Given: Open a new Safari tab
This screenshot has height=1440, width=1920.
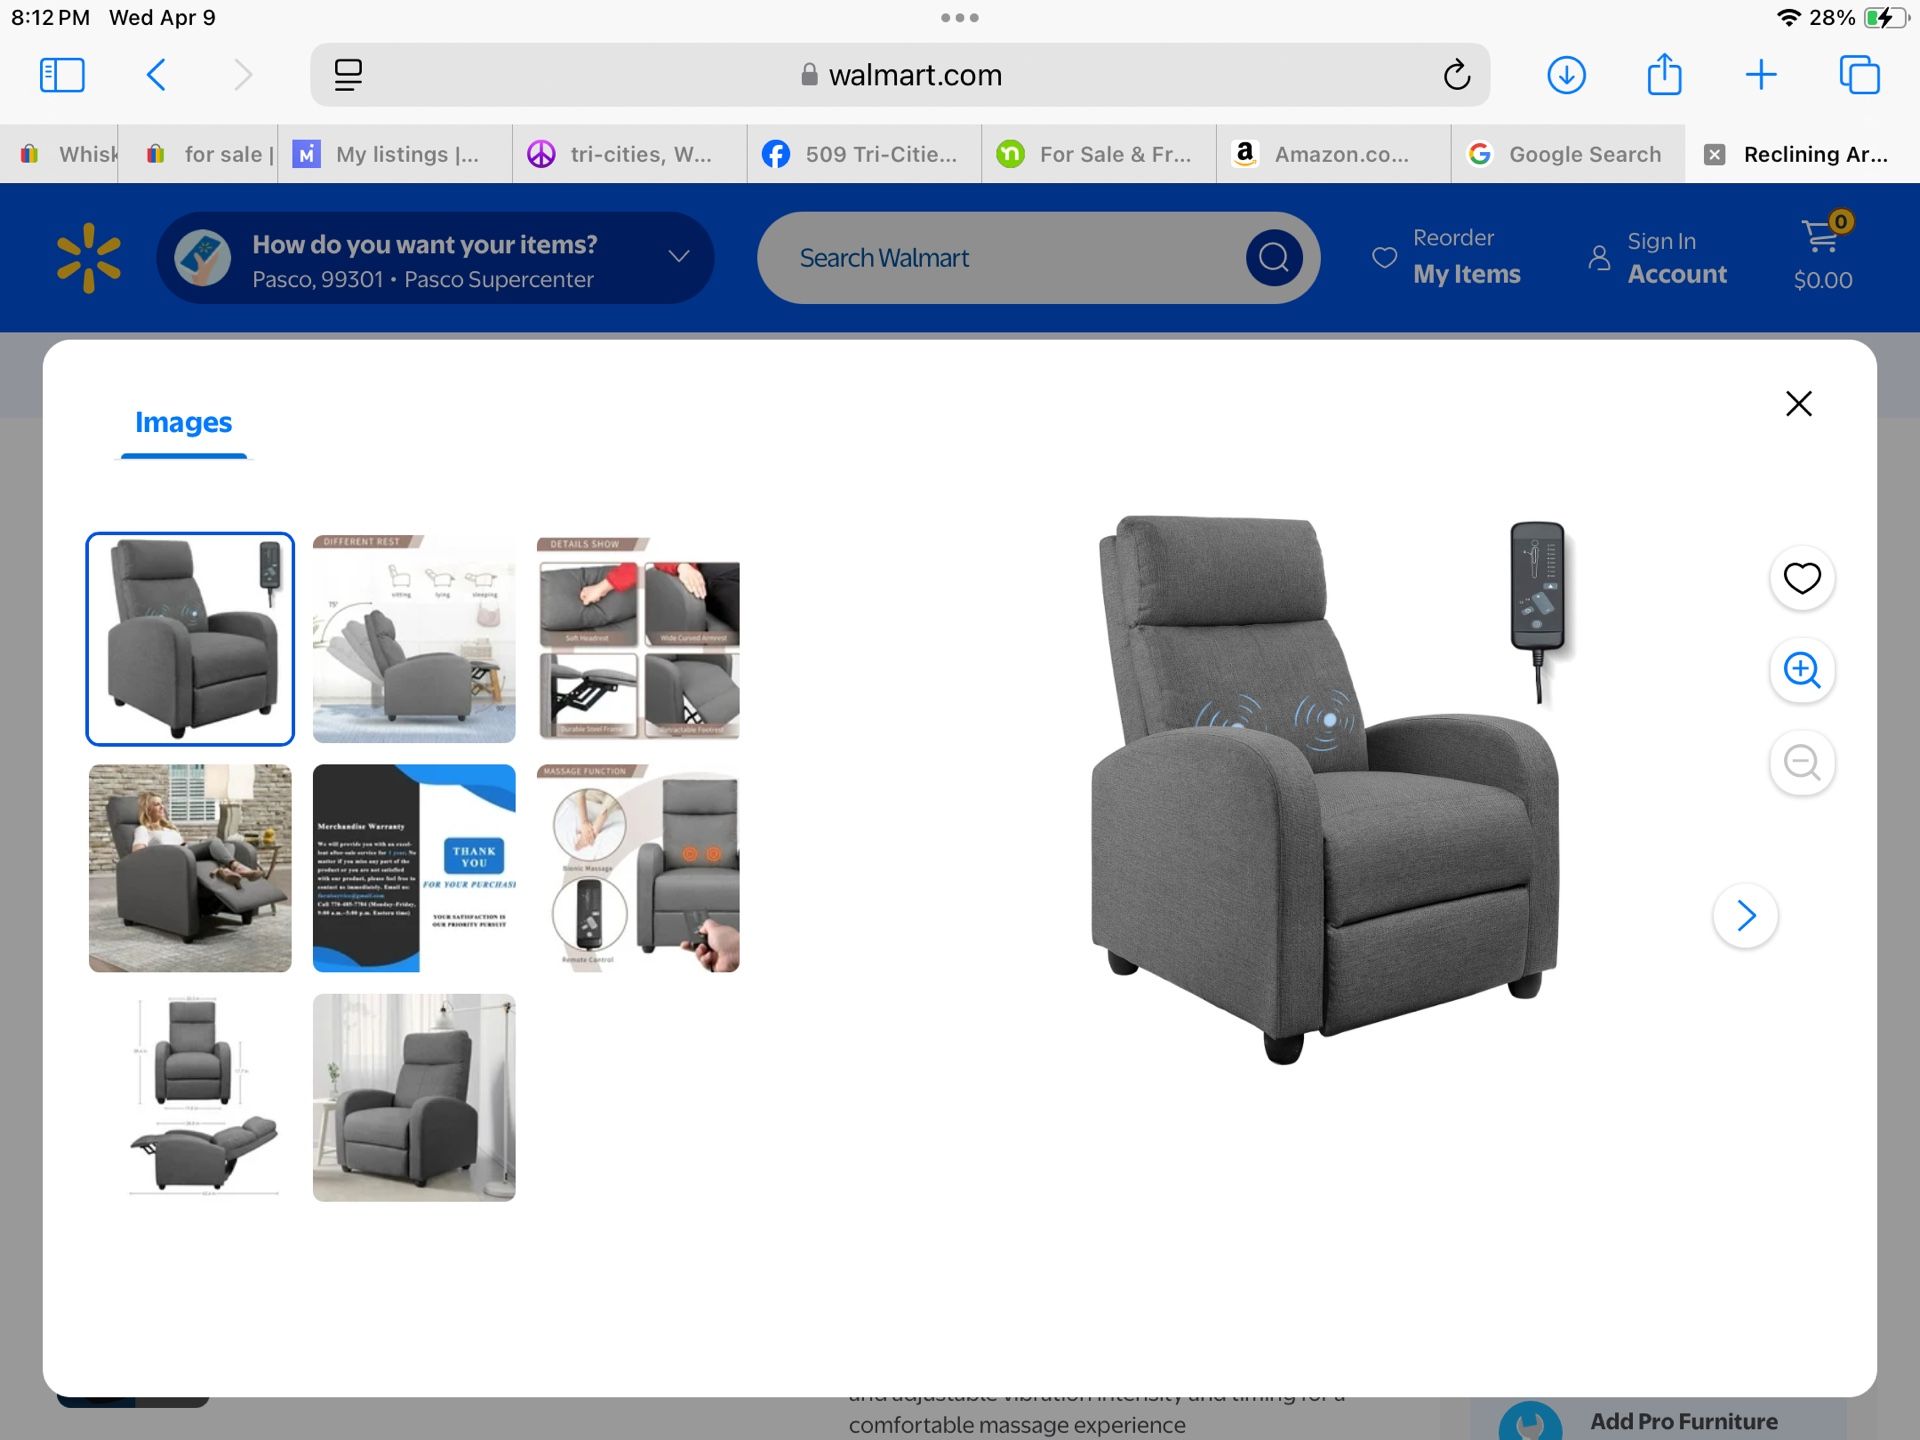Looking at the screenshot, I should coord(1761,75).
